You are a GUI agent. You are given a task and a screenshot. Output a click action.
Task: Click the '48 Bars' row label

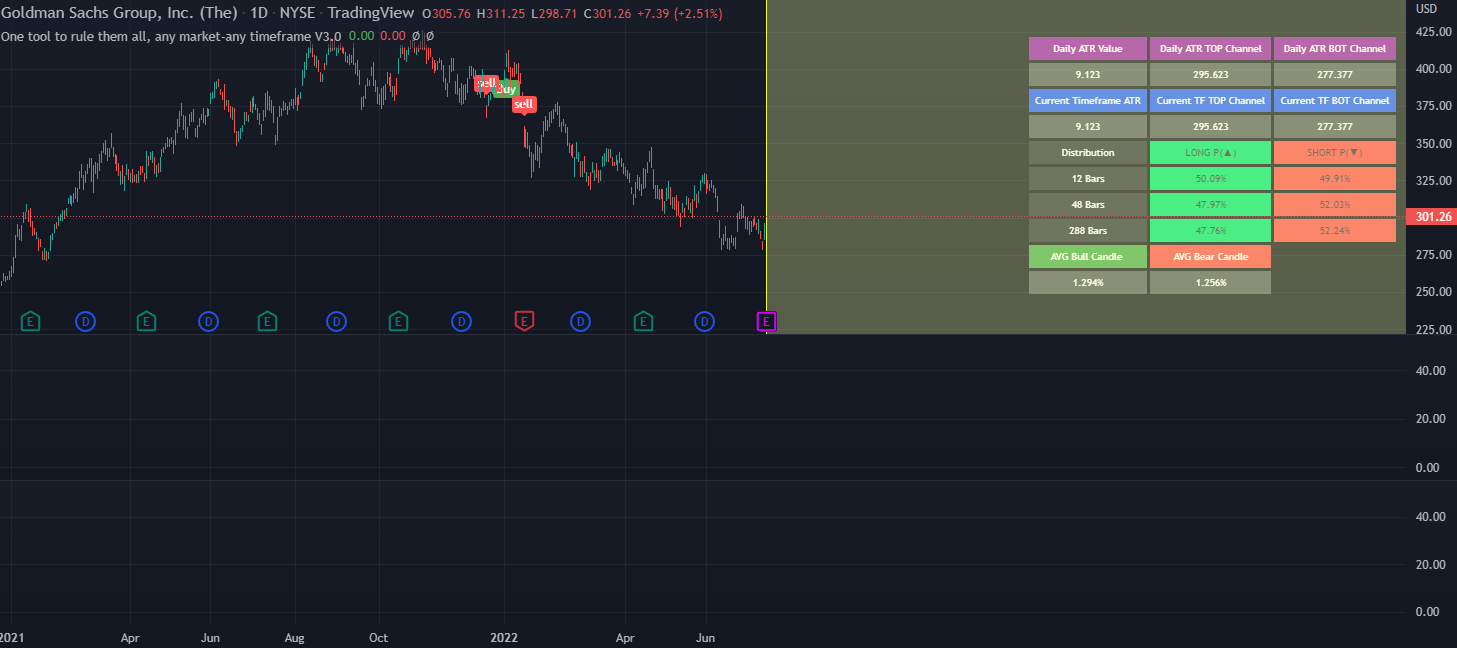tap(1088, 205)
